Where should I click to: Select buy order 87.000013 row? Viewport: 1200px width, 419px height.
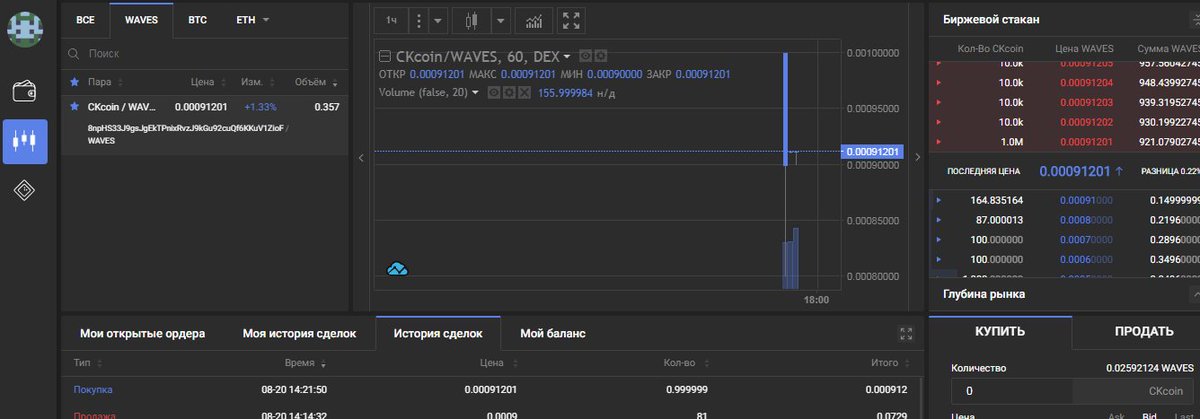[1065, 219]
